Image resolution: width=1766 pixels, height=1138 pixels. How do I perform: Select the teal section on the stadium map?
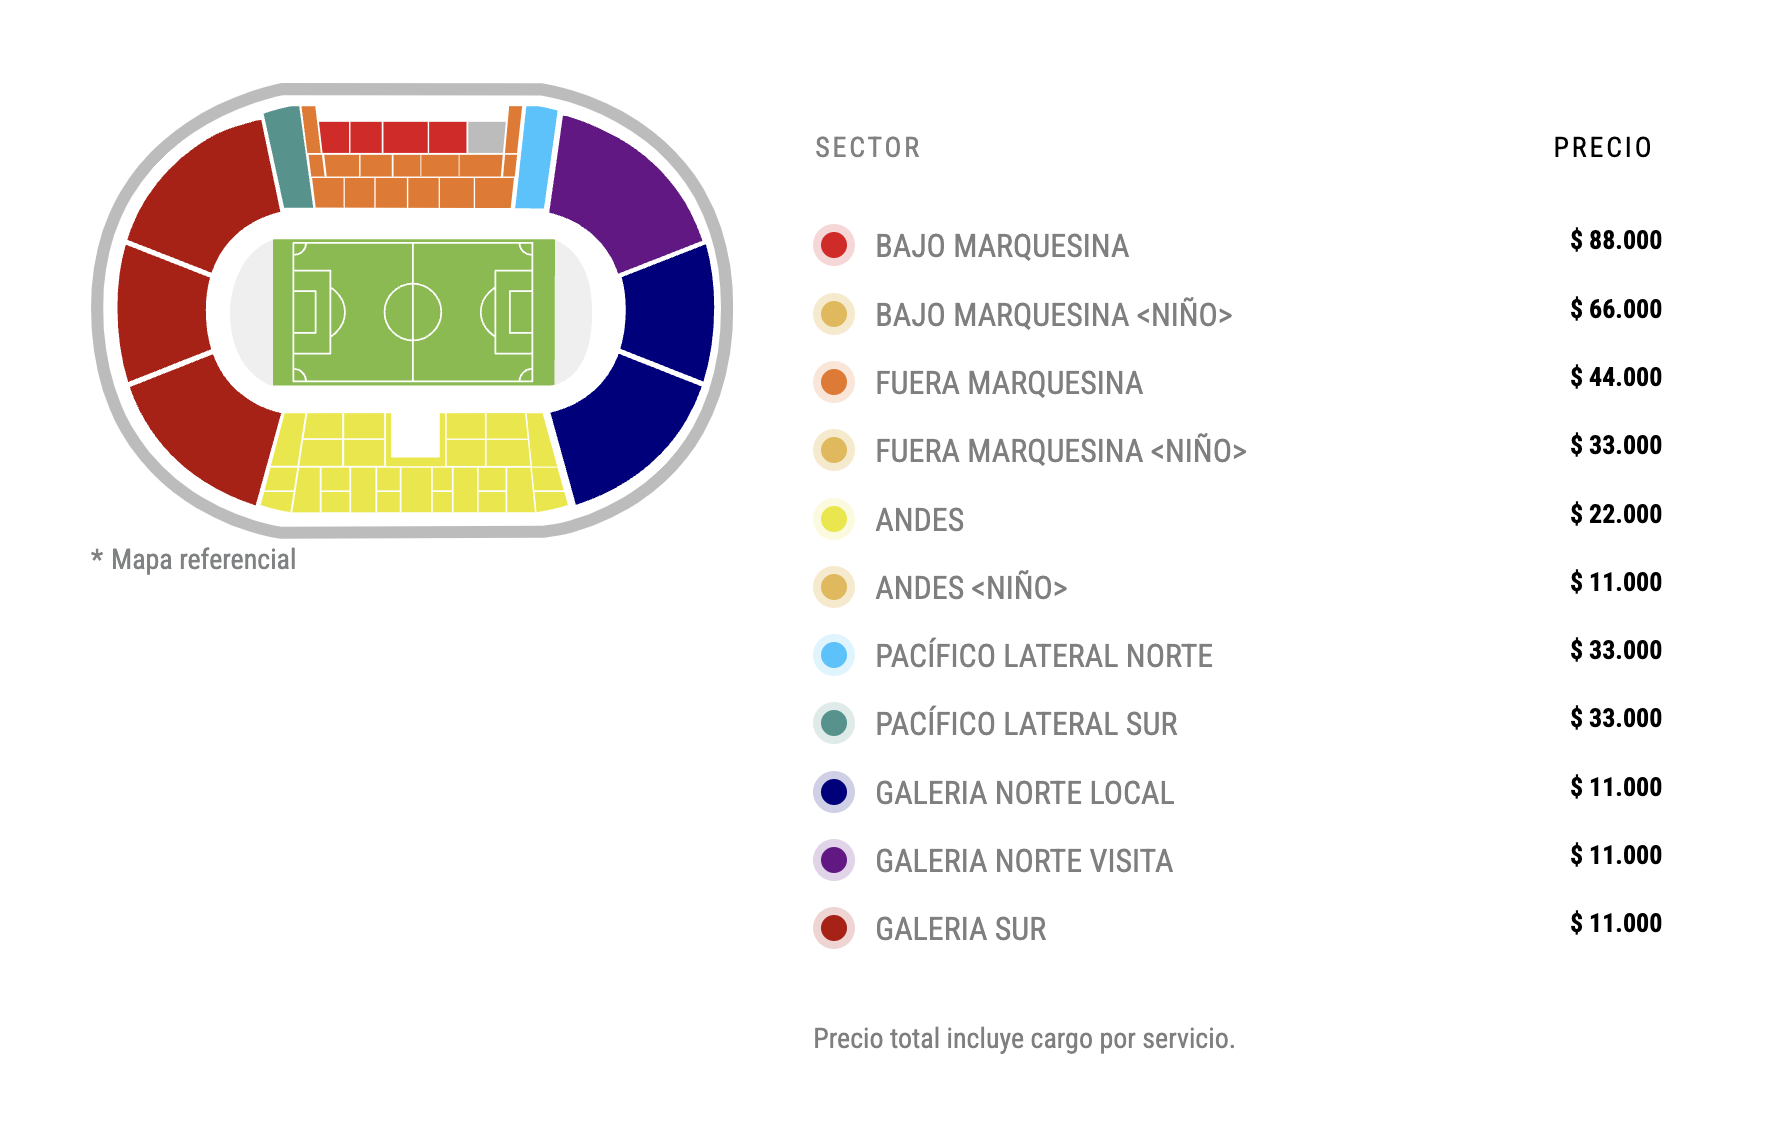[288, 158]
